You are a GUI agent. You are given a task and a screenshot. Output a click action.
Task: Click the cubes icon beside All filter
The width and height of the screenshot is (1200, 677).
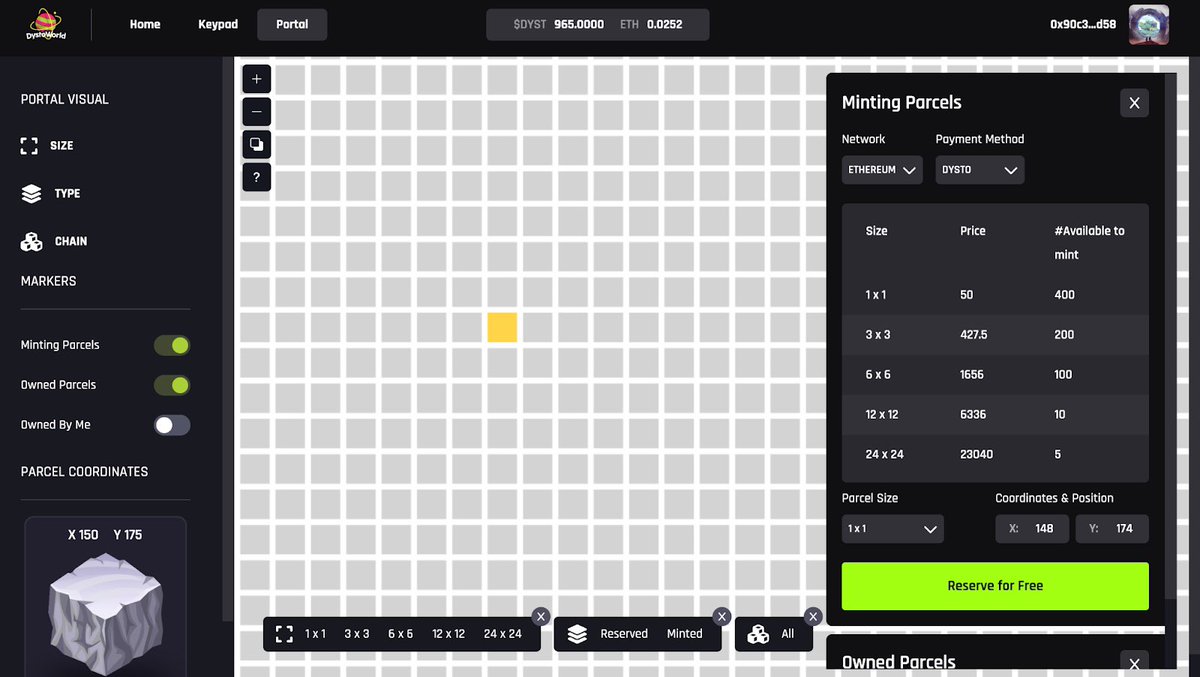(758, 634)
